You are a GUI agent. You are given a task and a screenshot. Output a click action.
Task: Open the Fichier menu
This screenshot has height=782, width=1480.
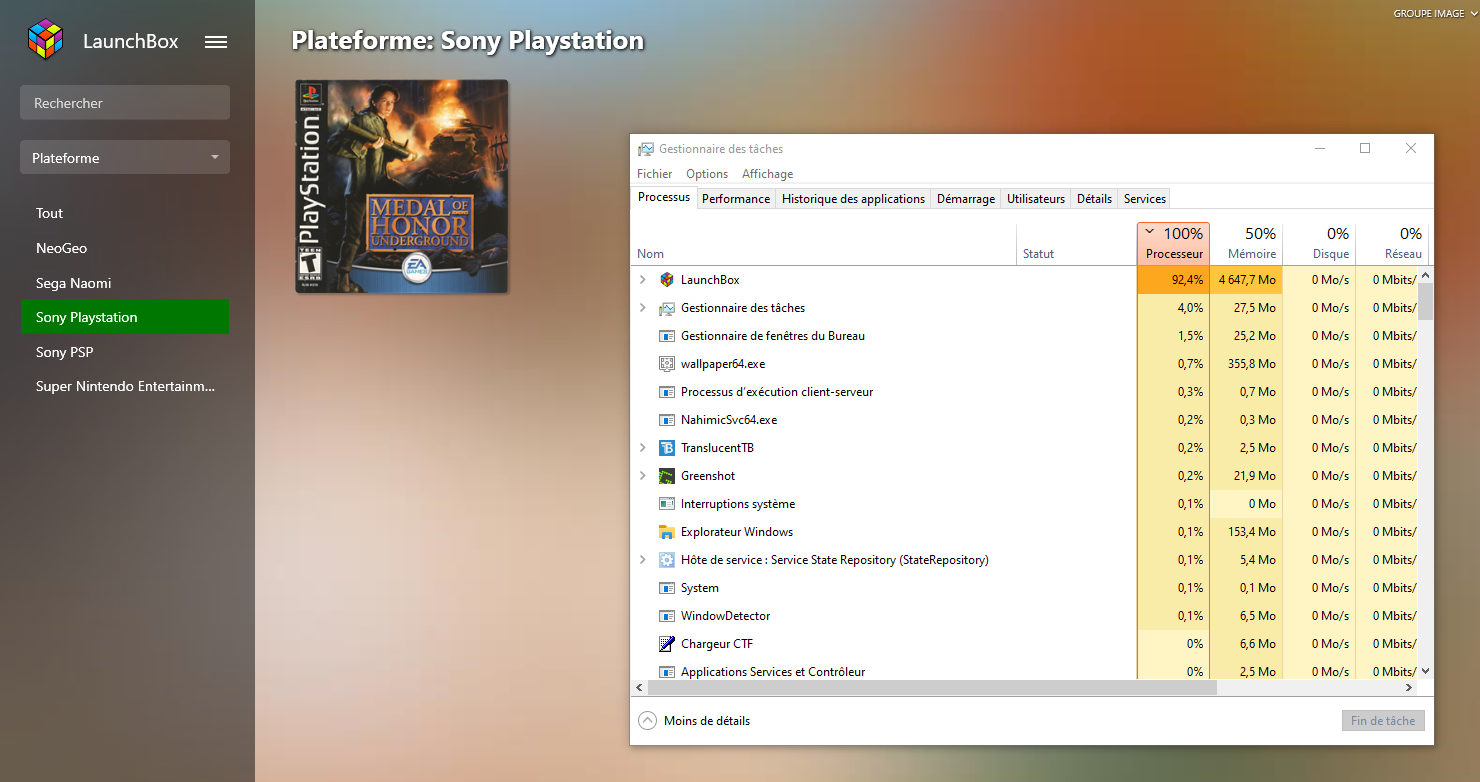pyautogui.click(x=655, y=174)
